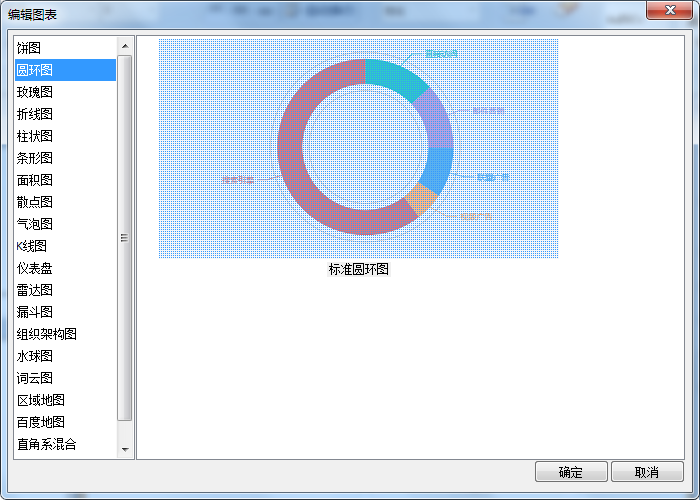Select 饼图 chart type
This screenshot has width=700, height=500.
pos(30,48)
